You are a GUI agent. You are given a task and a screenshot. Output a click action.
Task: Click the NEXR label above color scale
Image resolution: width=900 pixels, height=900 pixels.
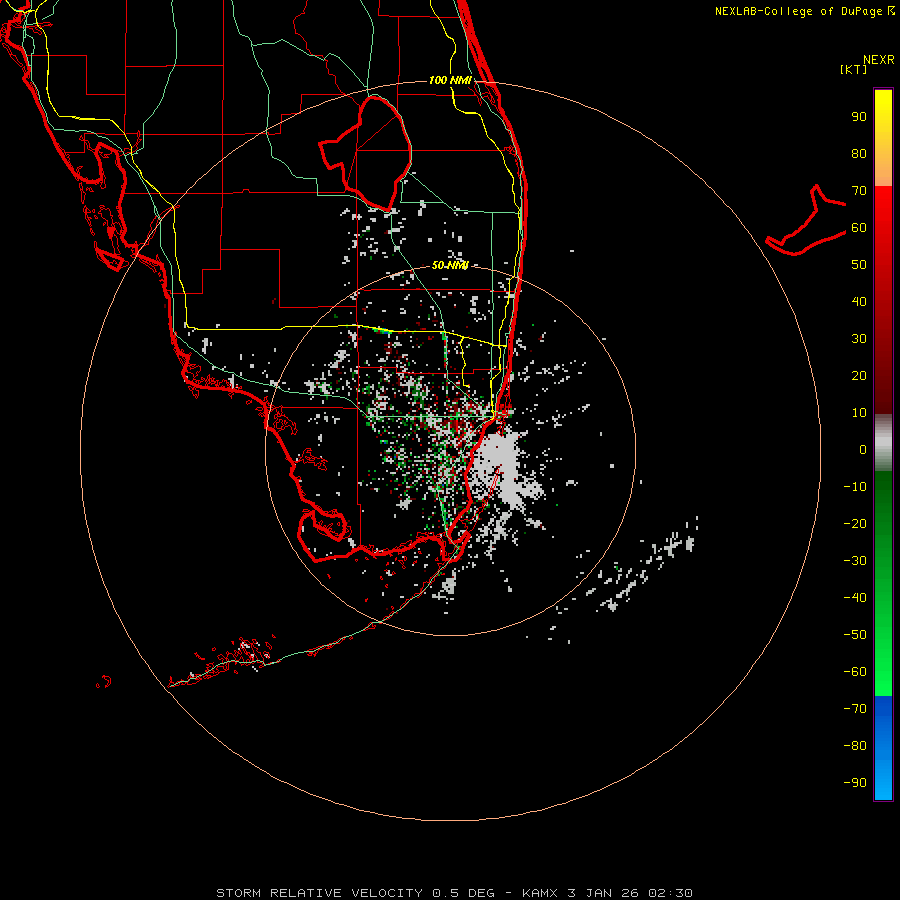tap(878, 60)
